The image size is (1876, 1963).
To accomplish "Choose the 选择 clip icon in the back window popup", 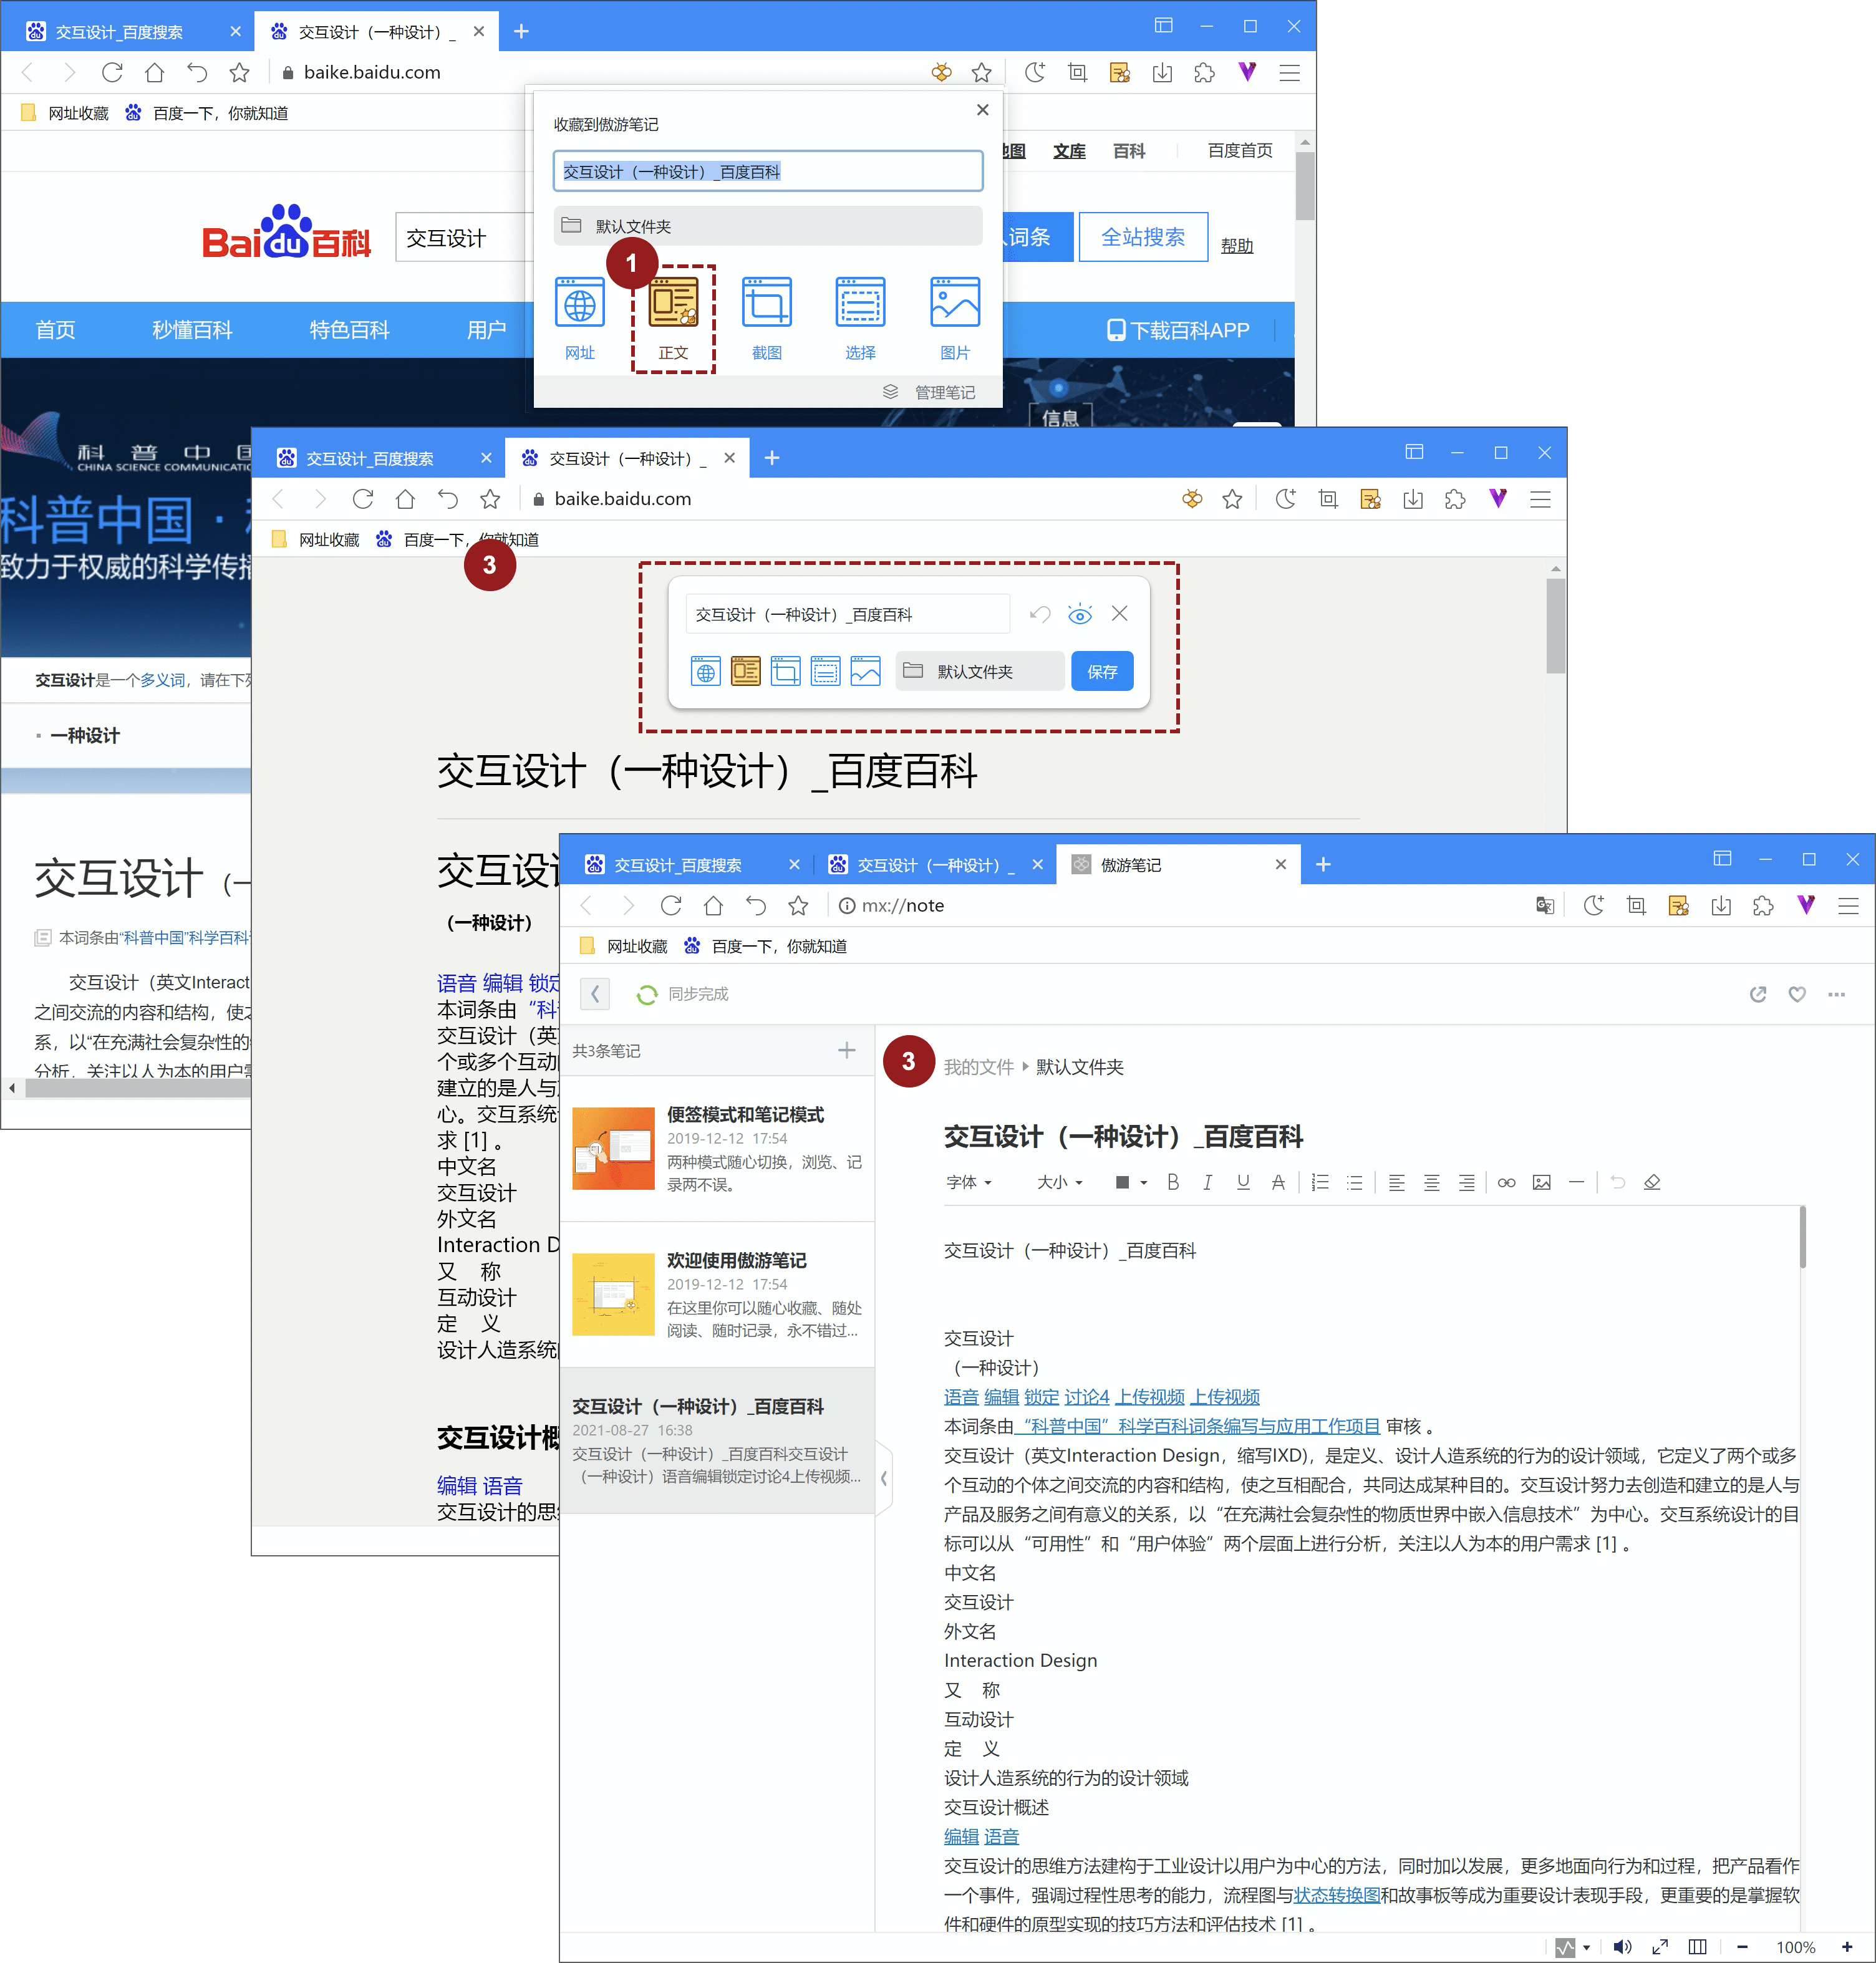I will pos(860,303).
